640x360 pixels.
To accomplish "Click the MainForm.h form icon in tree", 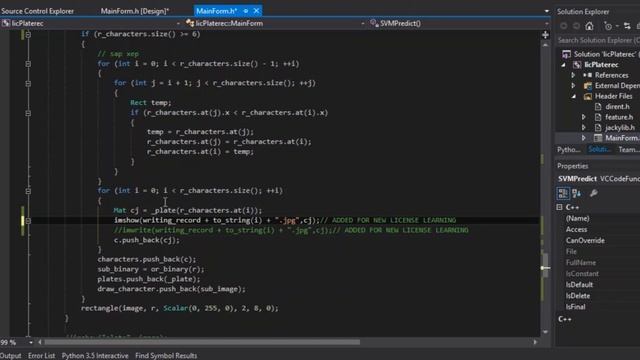I will tap(598, 138).
